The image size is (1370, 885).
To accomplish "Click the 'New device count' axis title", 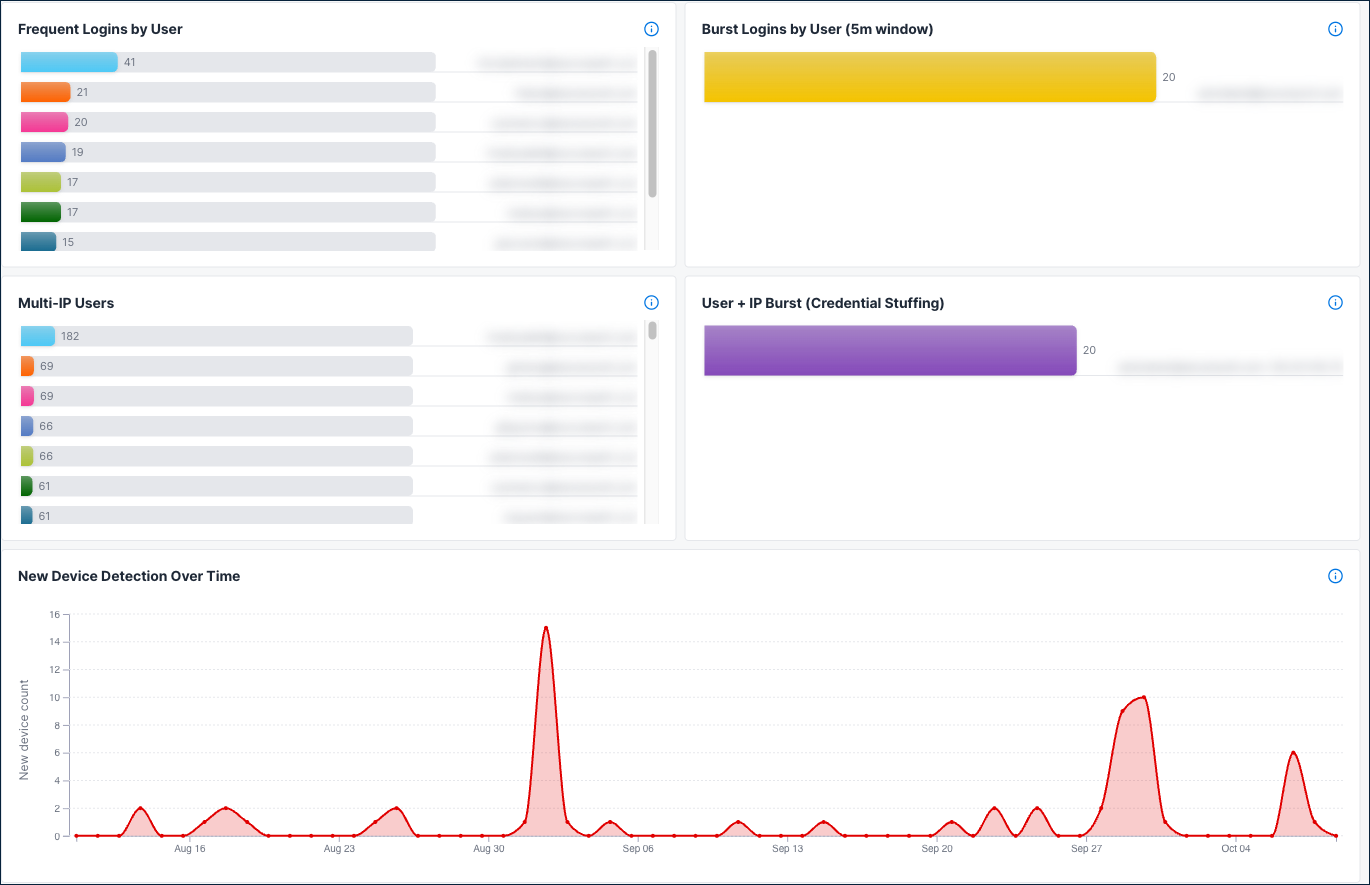I will [24, 730].
